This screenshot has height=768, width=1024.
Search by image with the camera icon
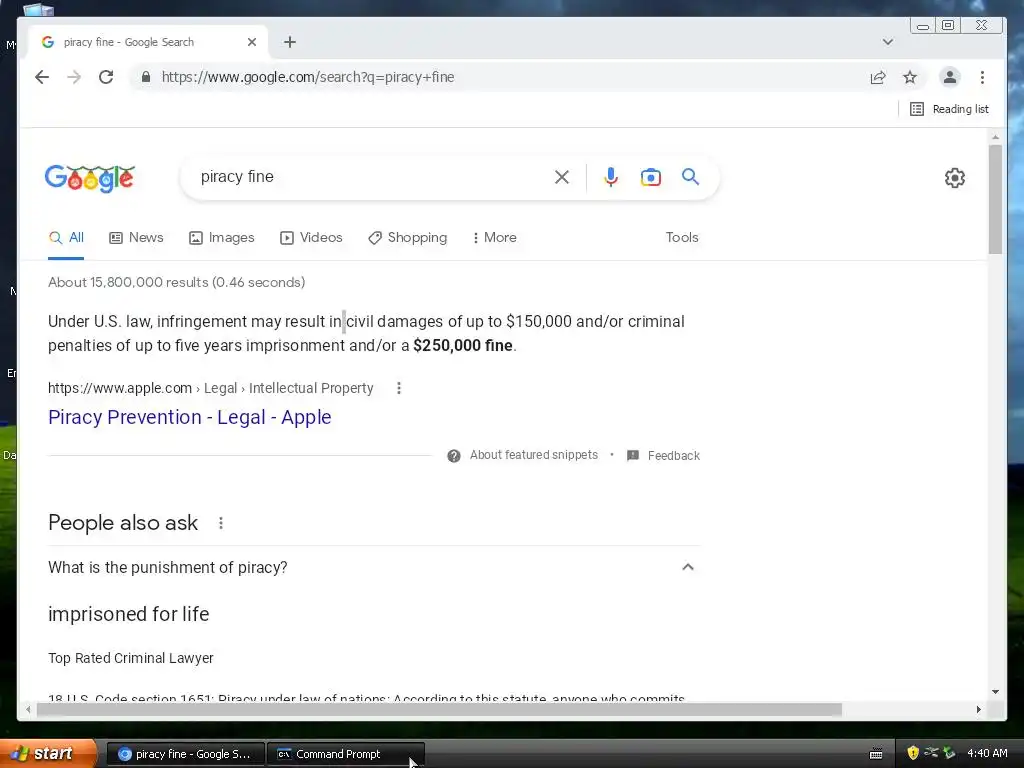[650, 177]
